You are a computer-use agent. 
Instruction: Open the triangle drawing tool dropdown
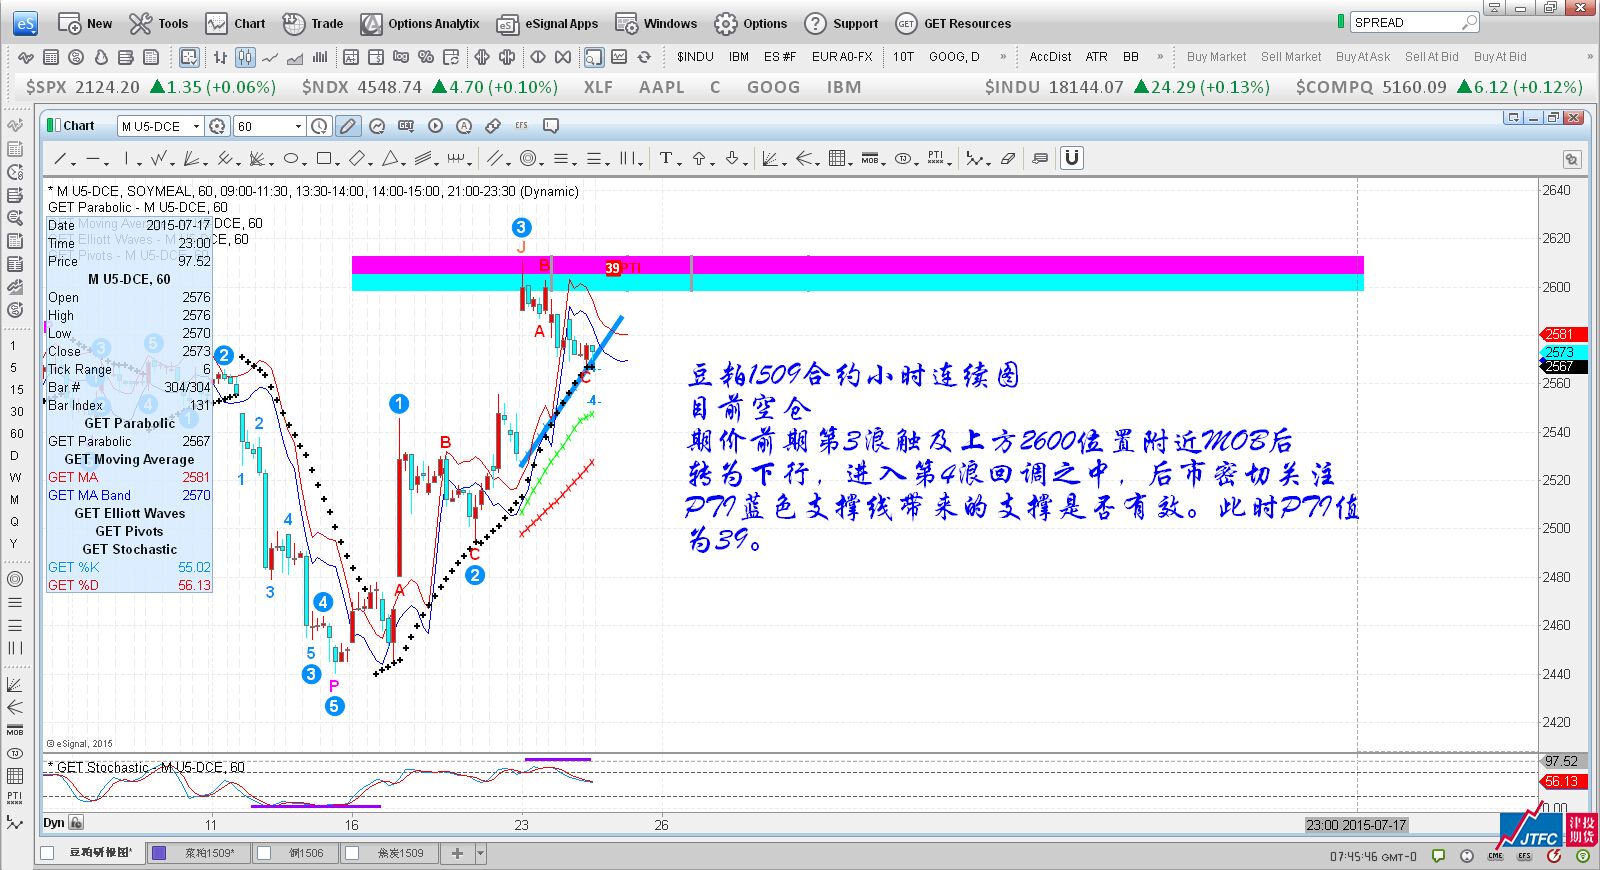tap(394, 159)
